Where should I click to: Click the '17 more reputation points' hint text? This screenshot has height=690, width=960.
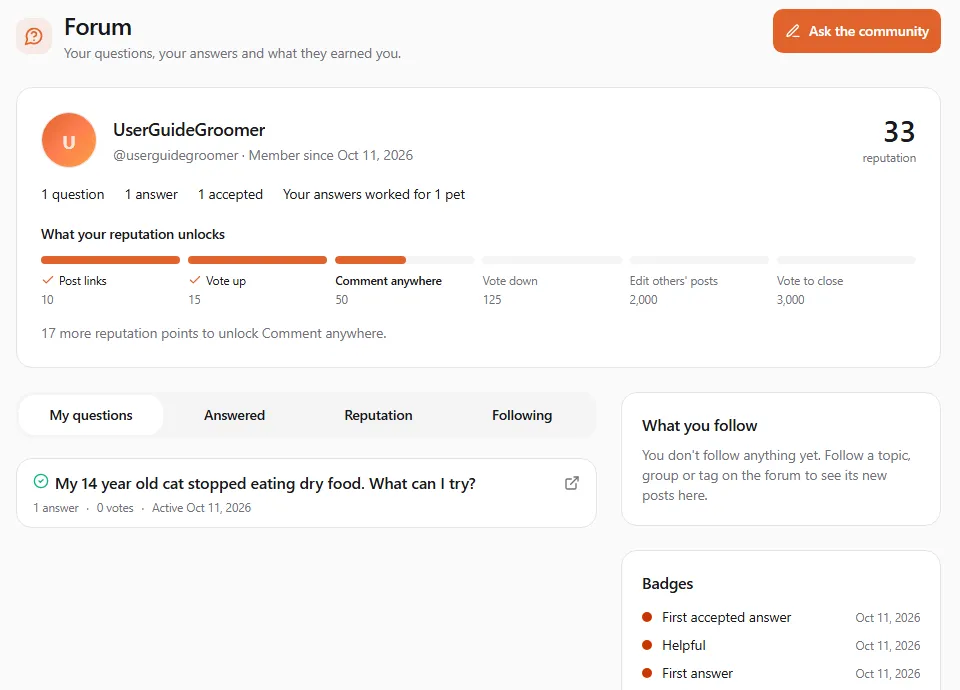tap(214, 334)
